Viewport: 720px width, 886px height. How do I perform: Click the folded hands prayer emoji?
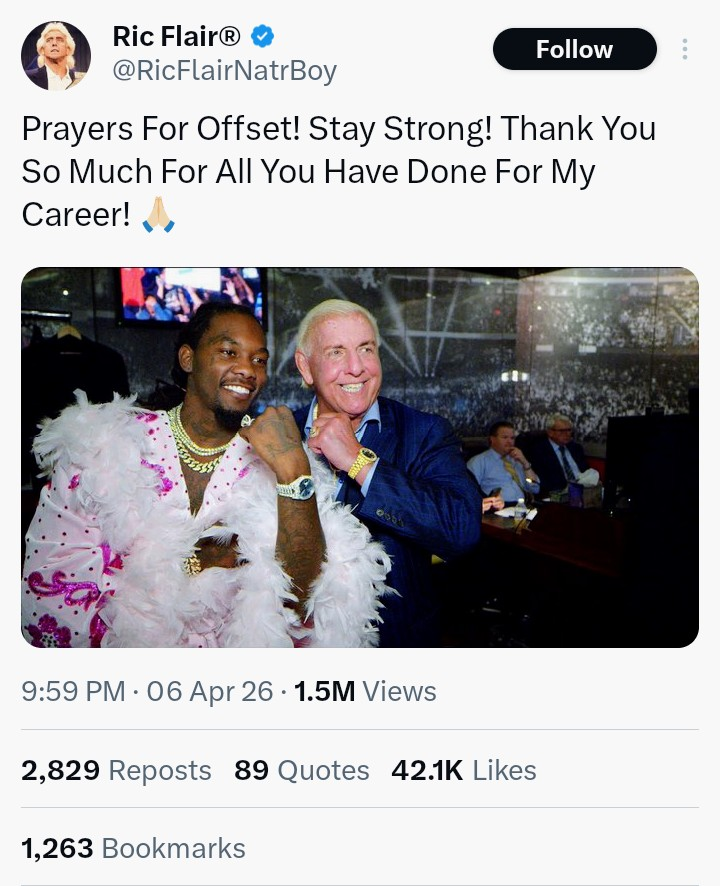coord(159,214)
